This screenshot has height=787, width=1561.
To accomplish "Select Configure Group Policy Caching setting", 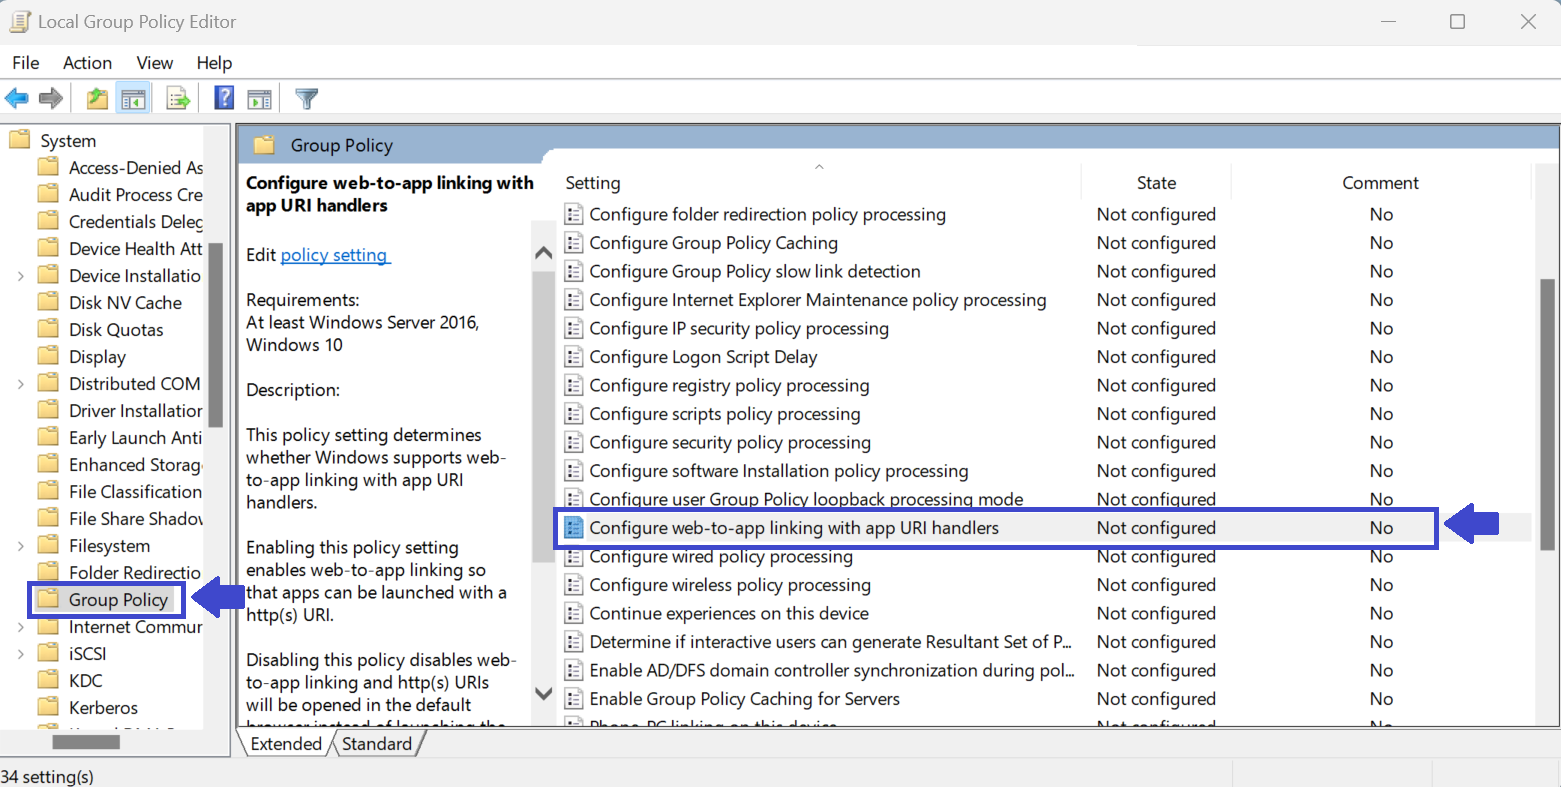I will pos(713,243).
